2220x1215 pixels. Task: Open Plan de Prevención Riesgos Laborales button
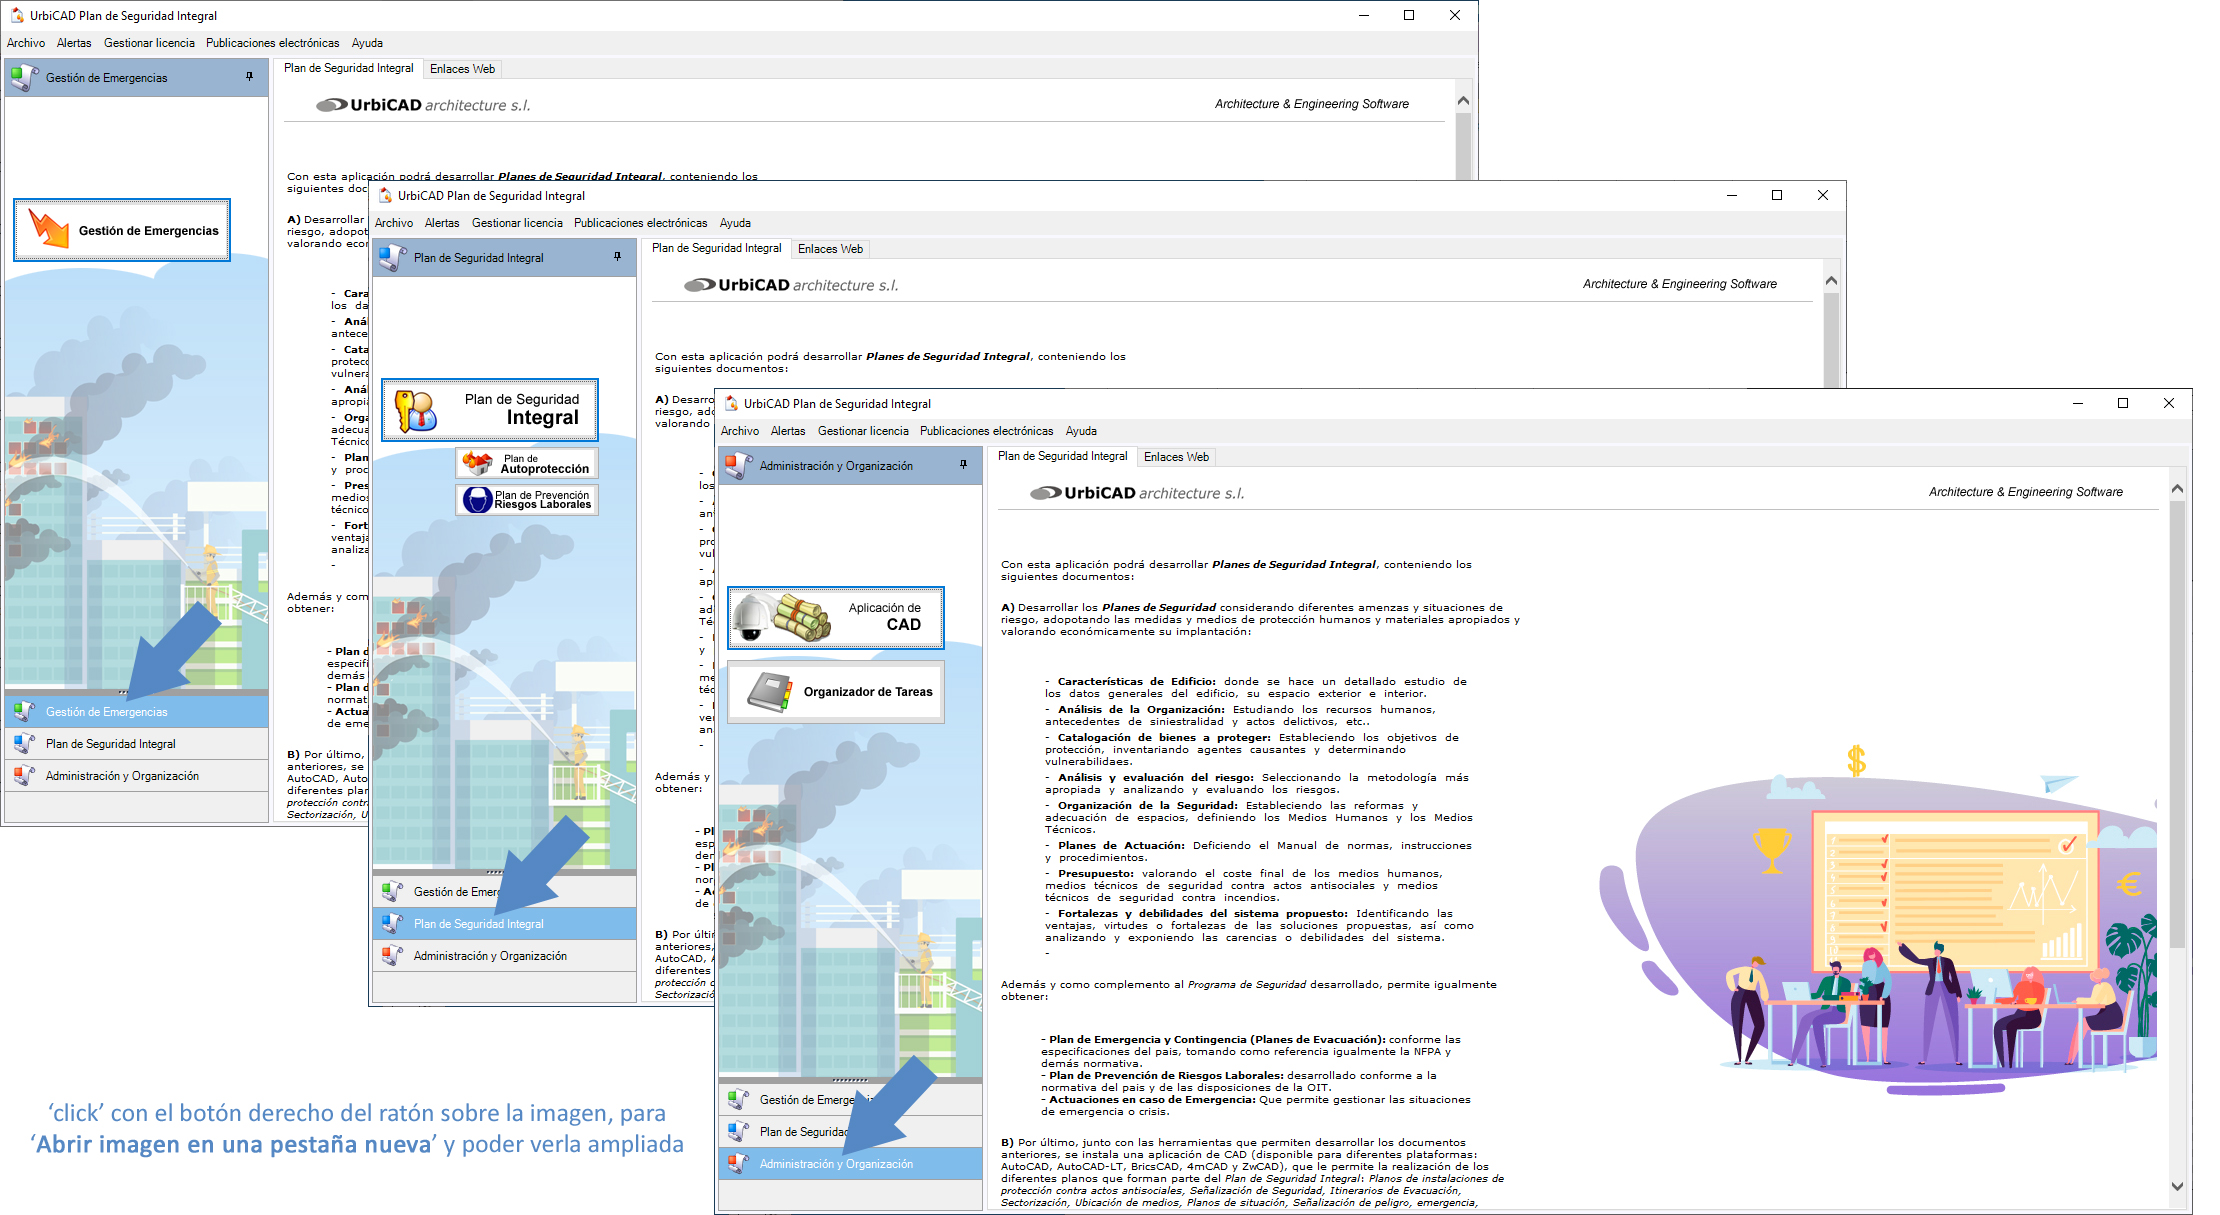(527, 499)
